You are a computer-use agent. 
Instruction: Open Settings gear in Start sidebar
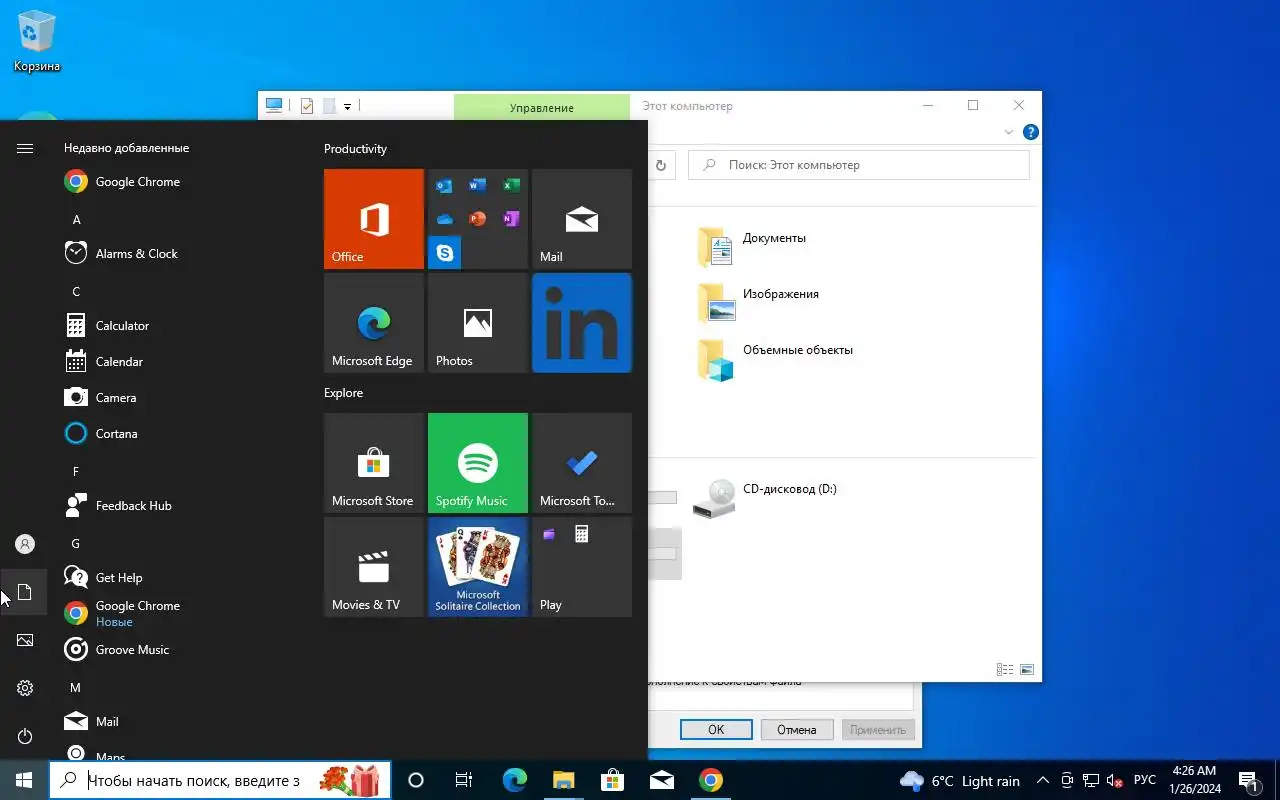(x=25, y=688)
